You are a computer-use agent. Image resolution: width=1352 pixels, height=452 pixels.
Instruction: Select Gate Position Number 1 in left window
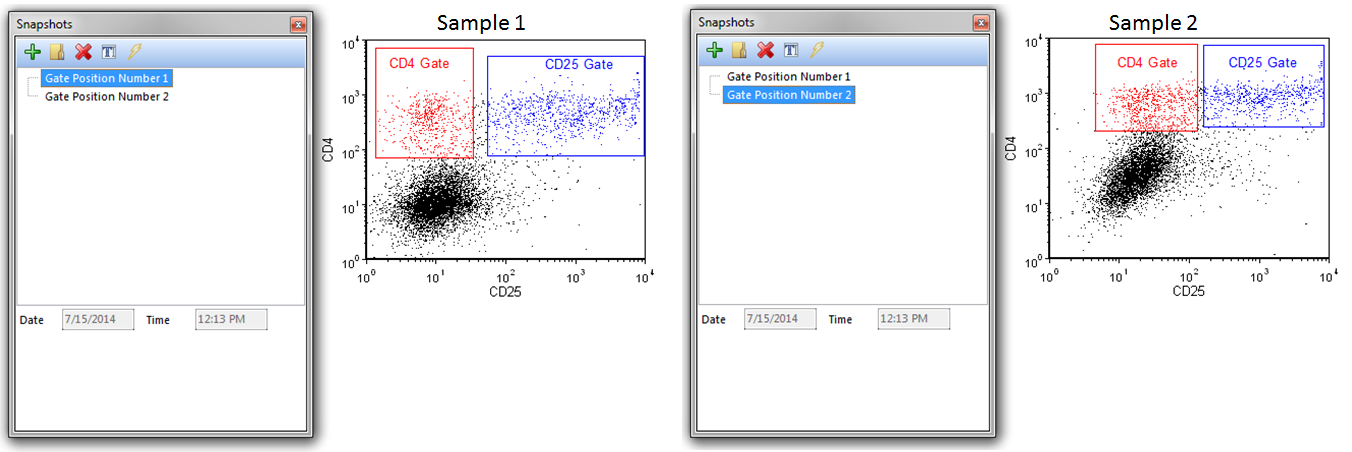[x=107, y=78]
